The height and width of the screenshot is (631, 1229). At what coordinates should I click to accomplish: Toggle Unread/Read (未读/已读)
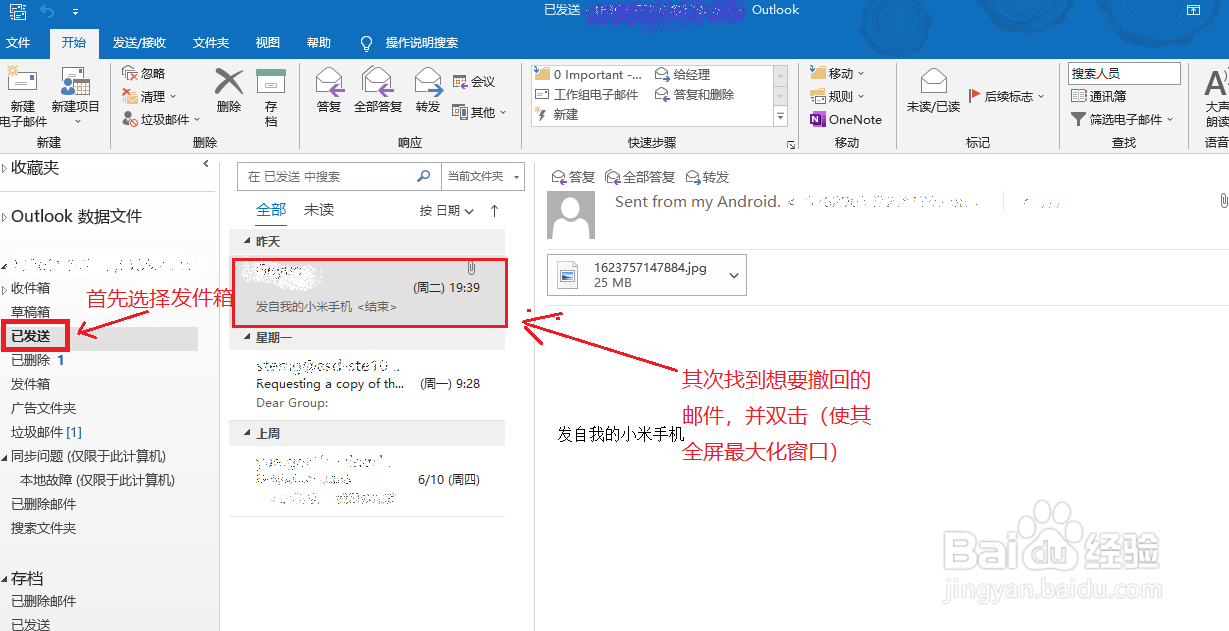click(x=933, y=91)
